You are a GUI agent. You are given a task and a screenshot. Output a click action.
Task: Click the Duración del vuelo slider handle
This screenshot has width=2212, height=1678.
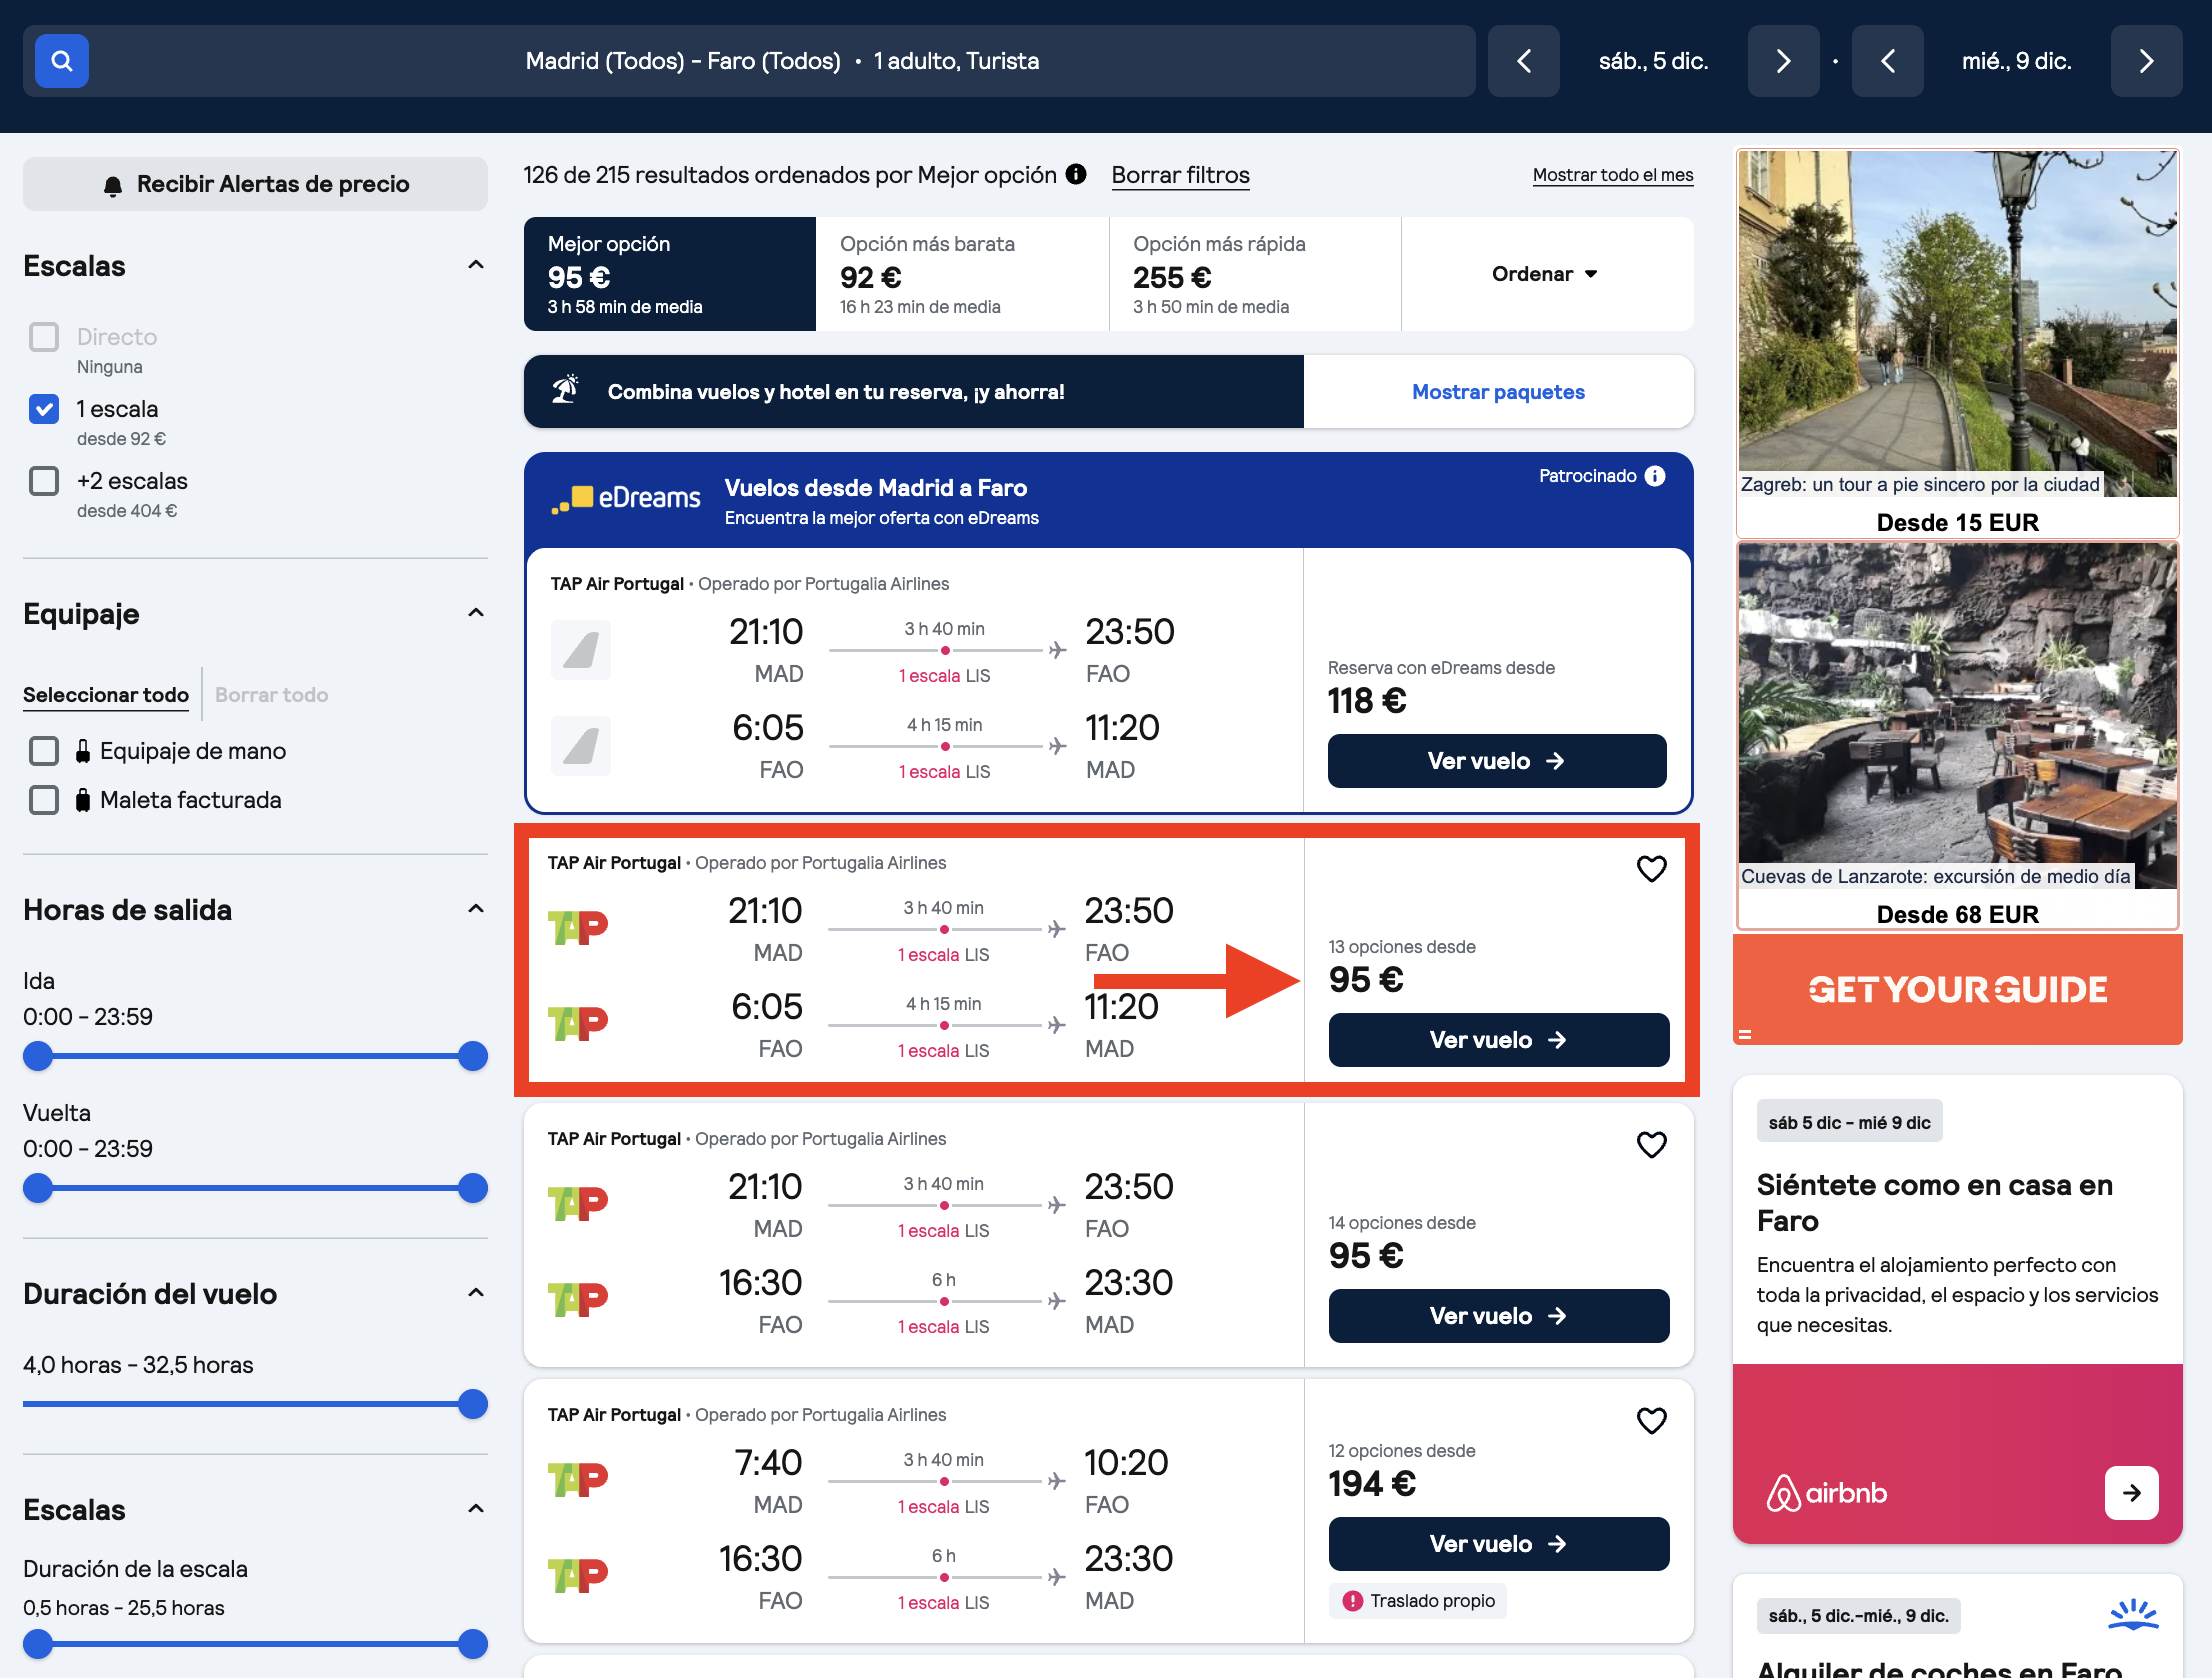pos(472,1404)
